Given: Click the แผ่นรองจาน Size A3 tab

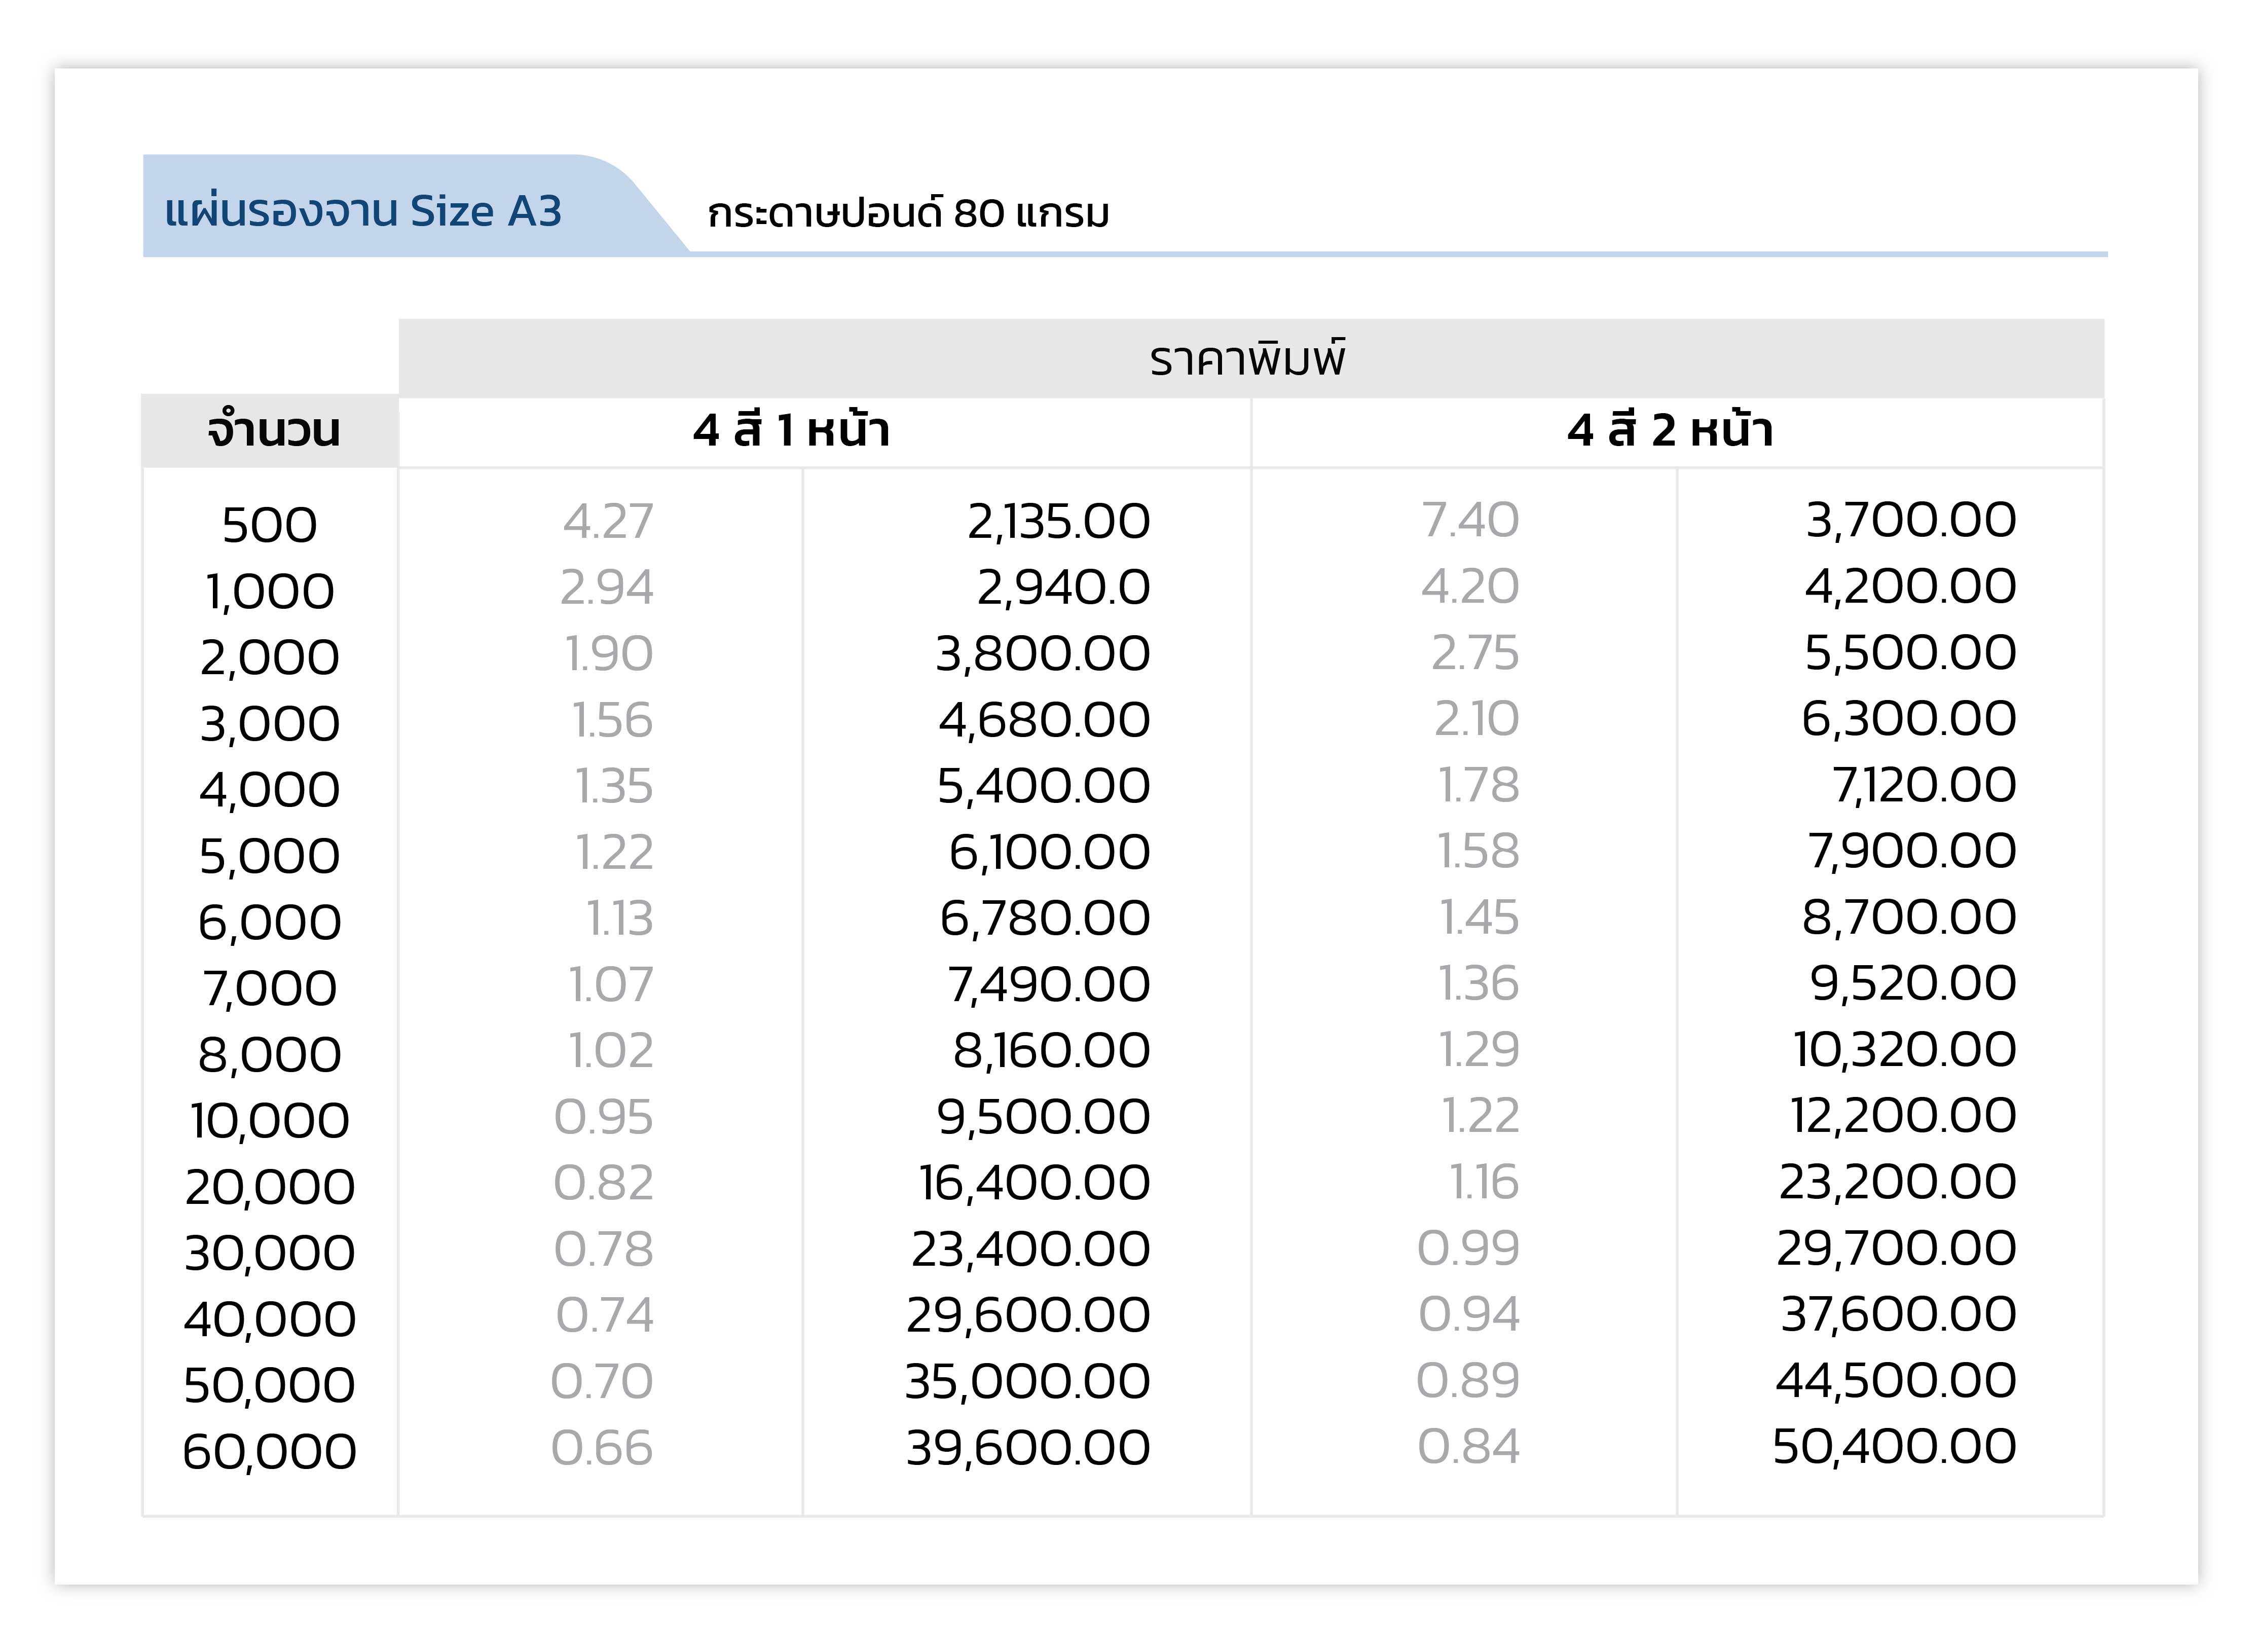Looking at the screenshot, I should [364, 211].
